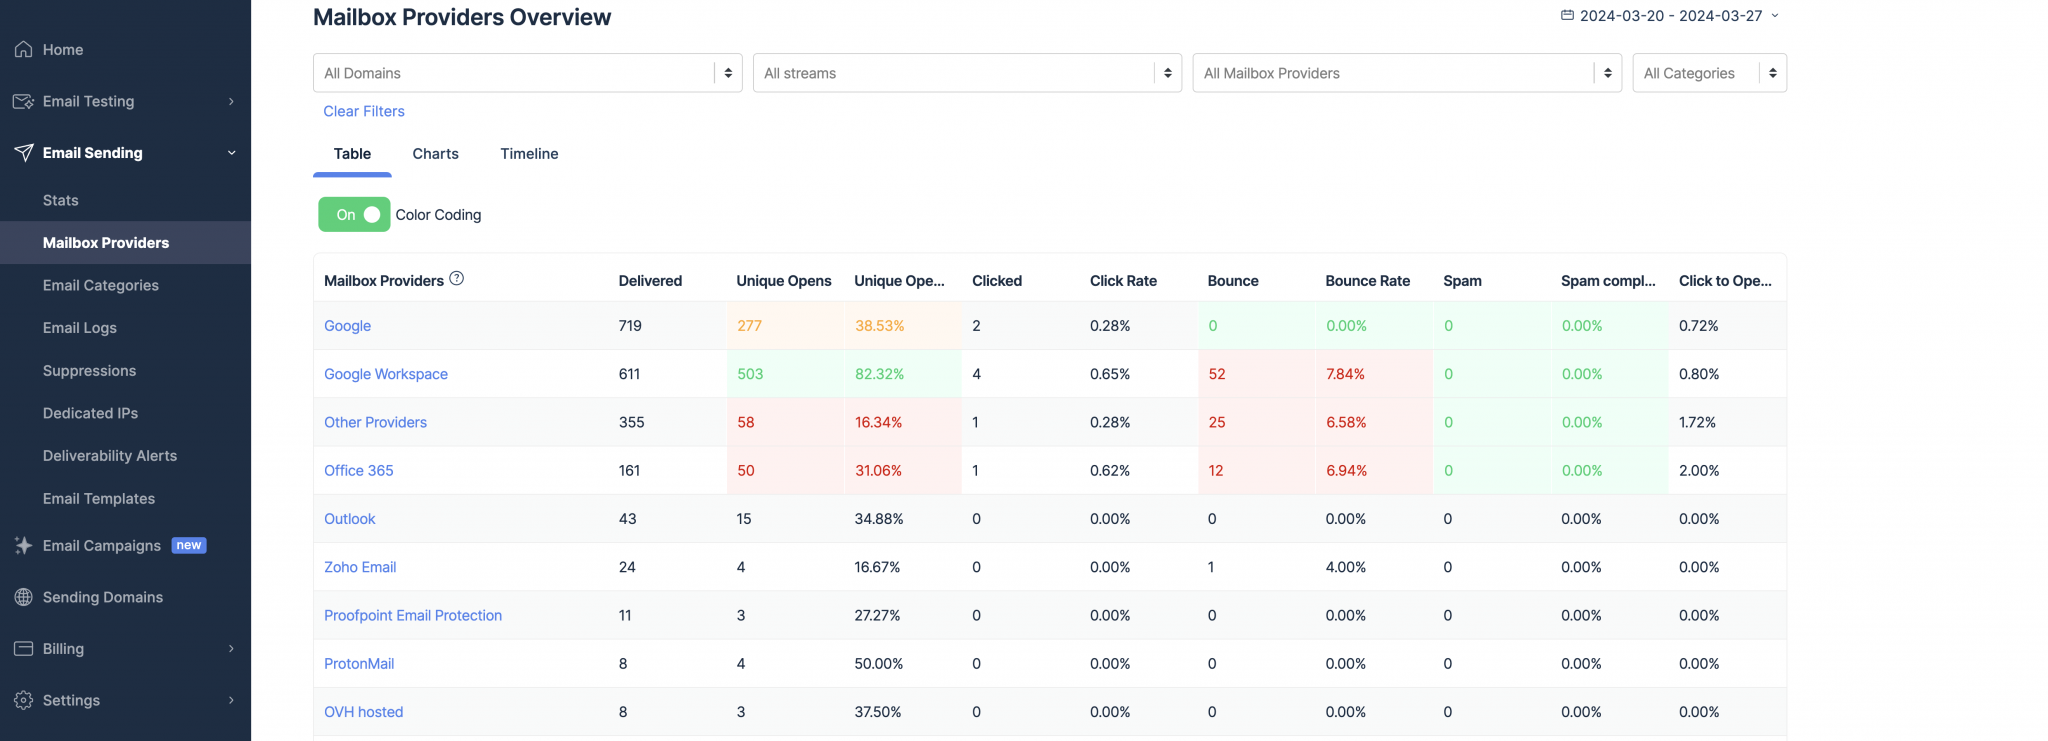This screenshot has width=2048, height=741.
Task: Click the Billing card icon
Action: point(24,648)
